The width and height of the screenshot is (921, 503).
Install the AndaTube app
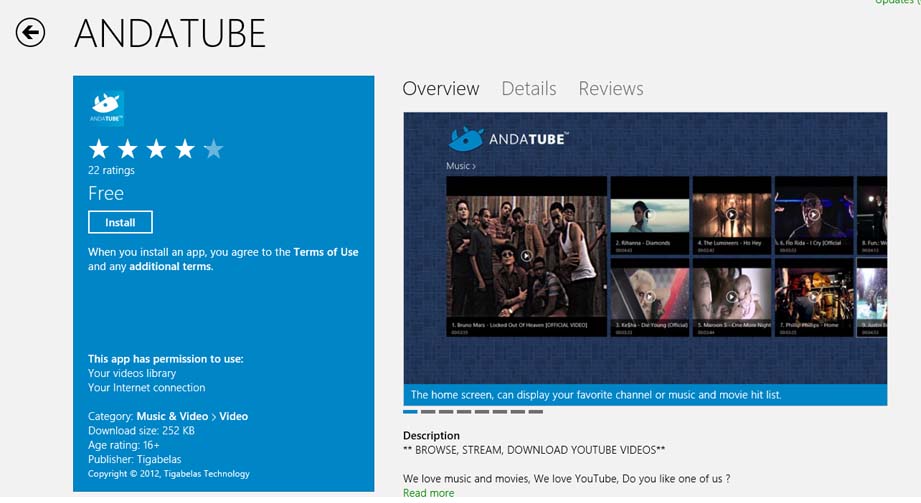coord(120,223)
